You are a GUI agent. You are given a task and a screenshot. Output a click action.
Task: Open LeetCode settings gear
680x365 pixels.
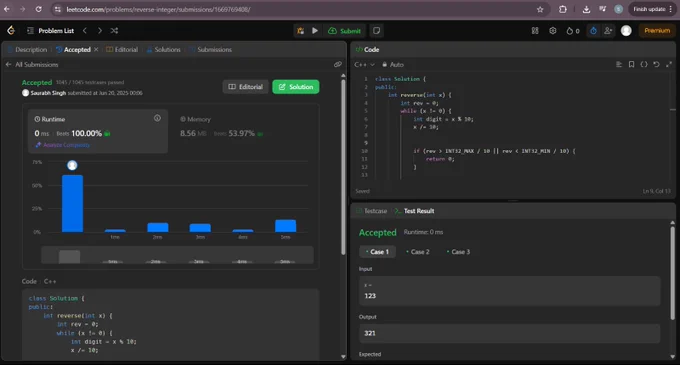click(x=552, y=31)
